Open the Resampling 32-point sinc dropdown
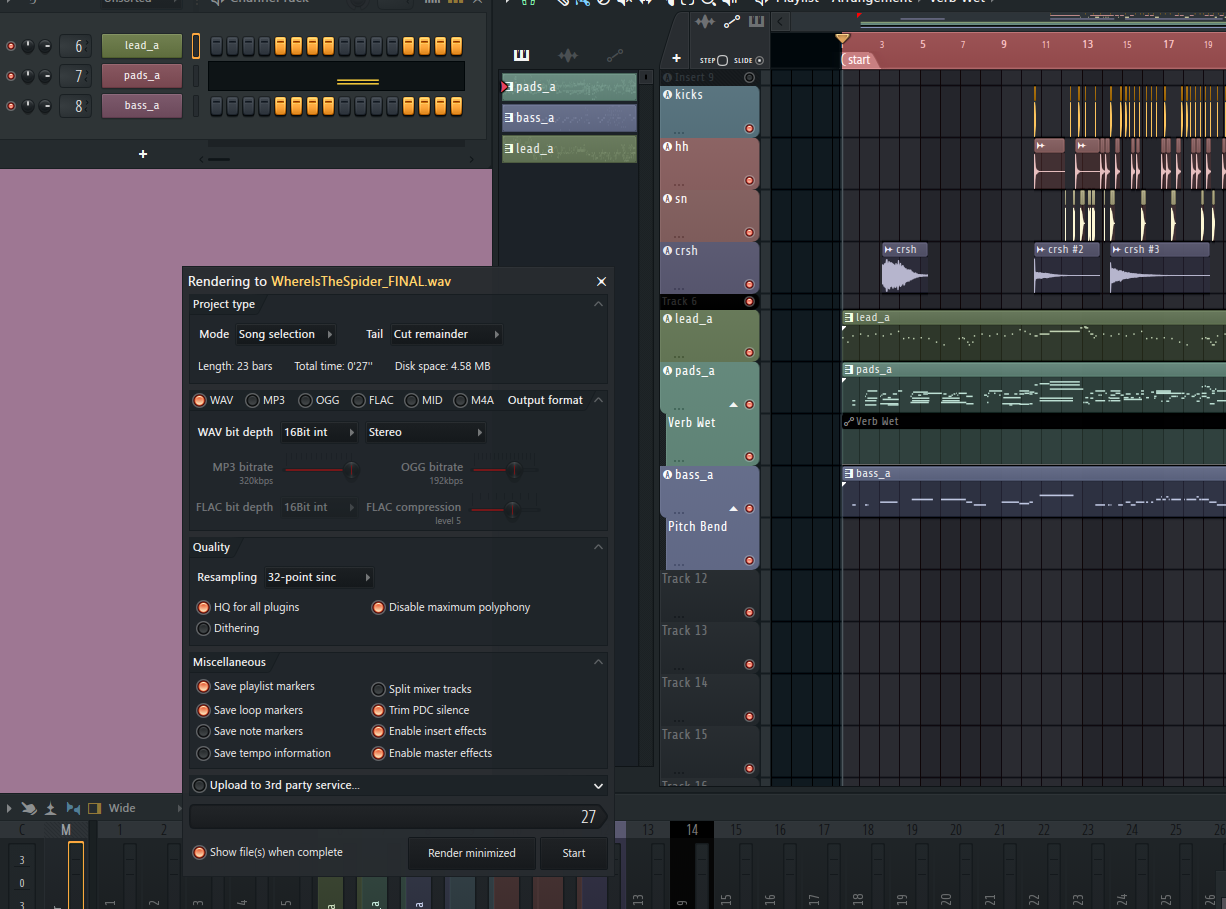 tap(318, 578)
